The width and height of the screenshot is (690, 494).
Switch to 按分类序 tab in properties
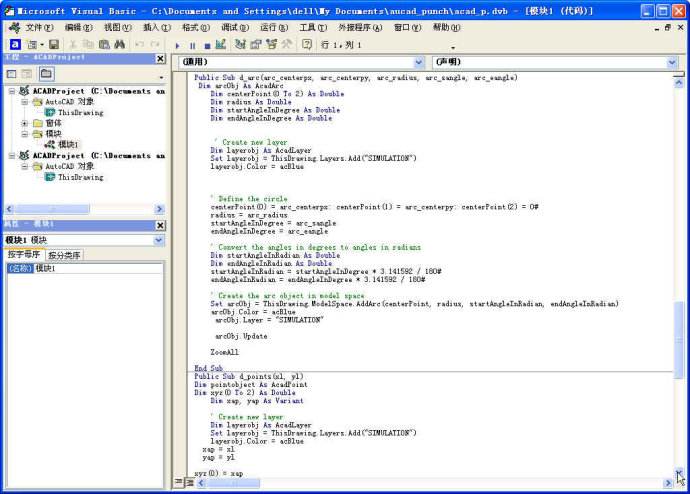(64, 256)
